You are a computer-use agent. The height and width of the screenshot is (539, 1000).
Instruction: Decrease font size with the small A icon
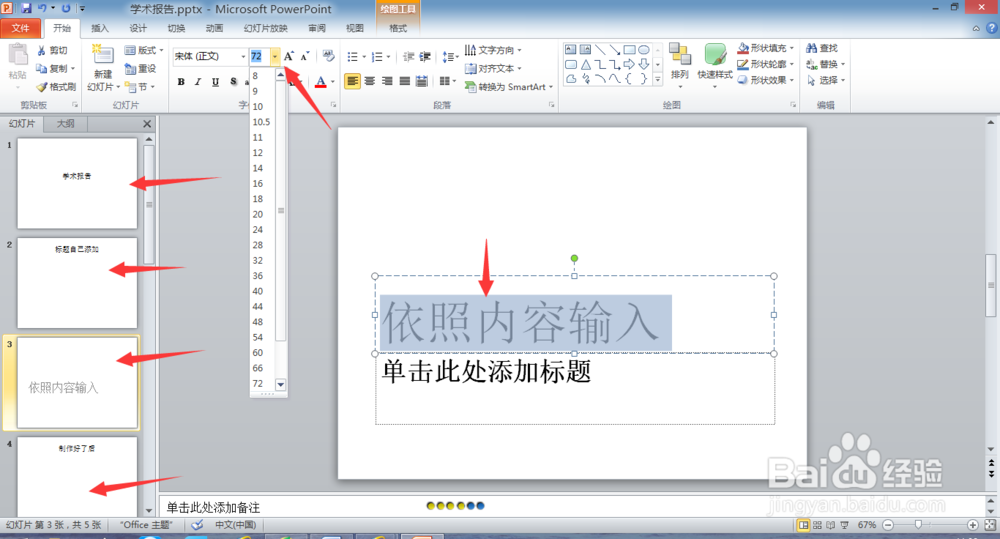click(305, 56)
